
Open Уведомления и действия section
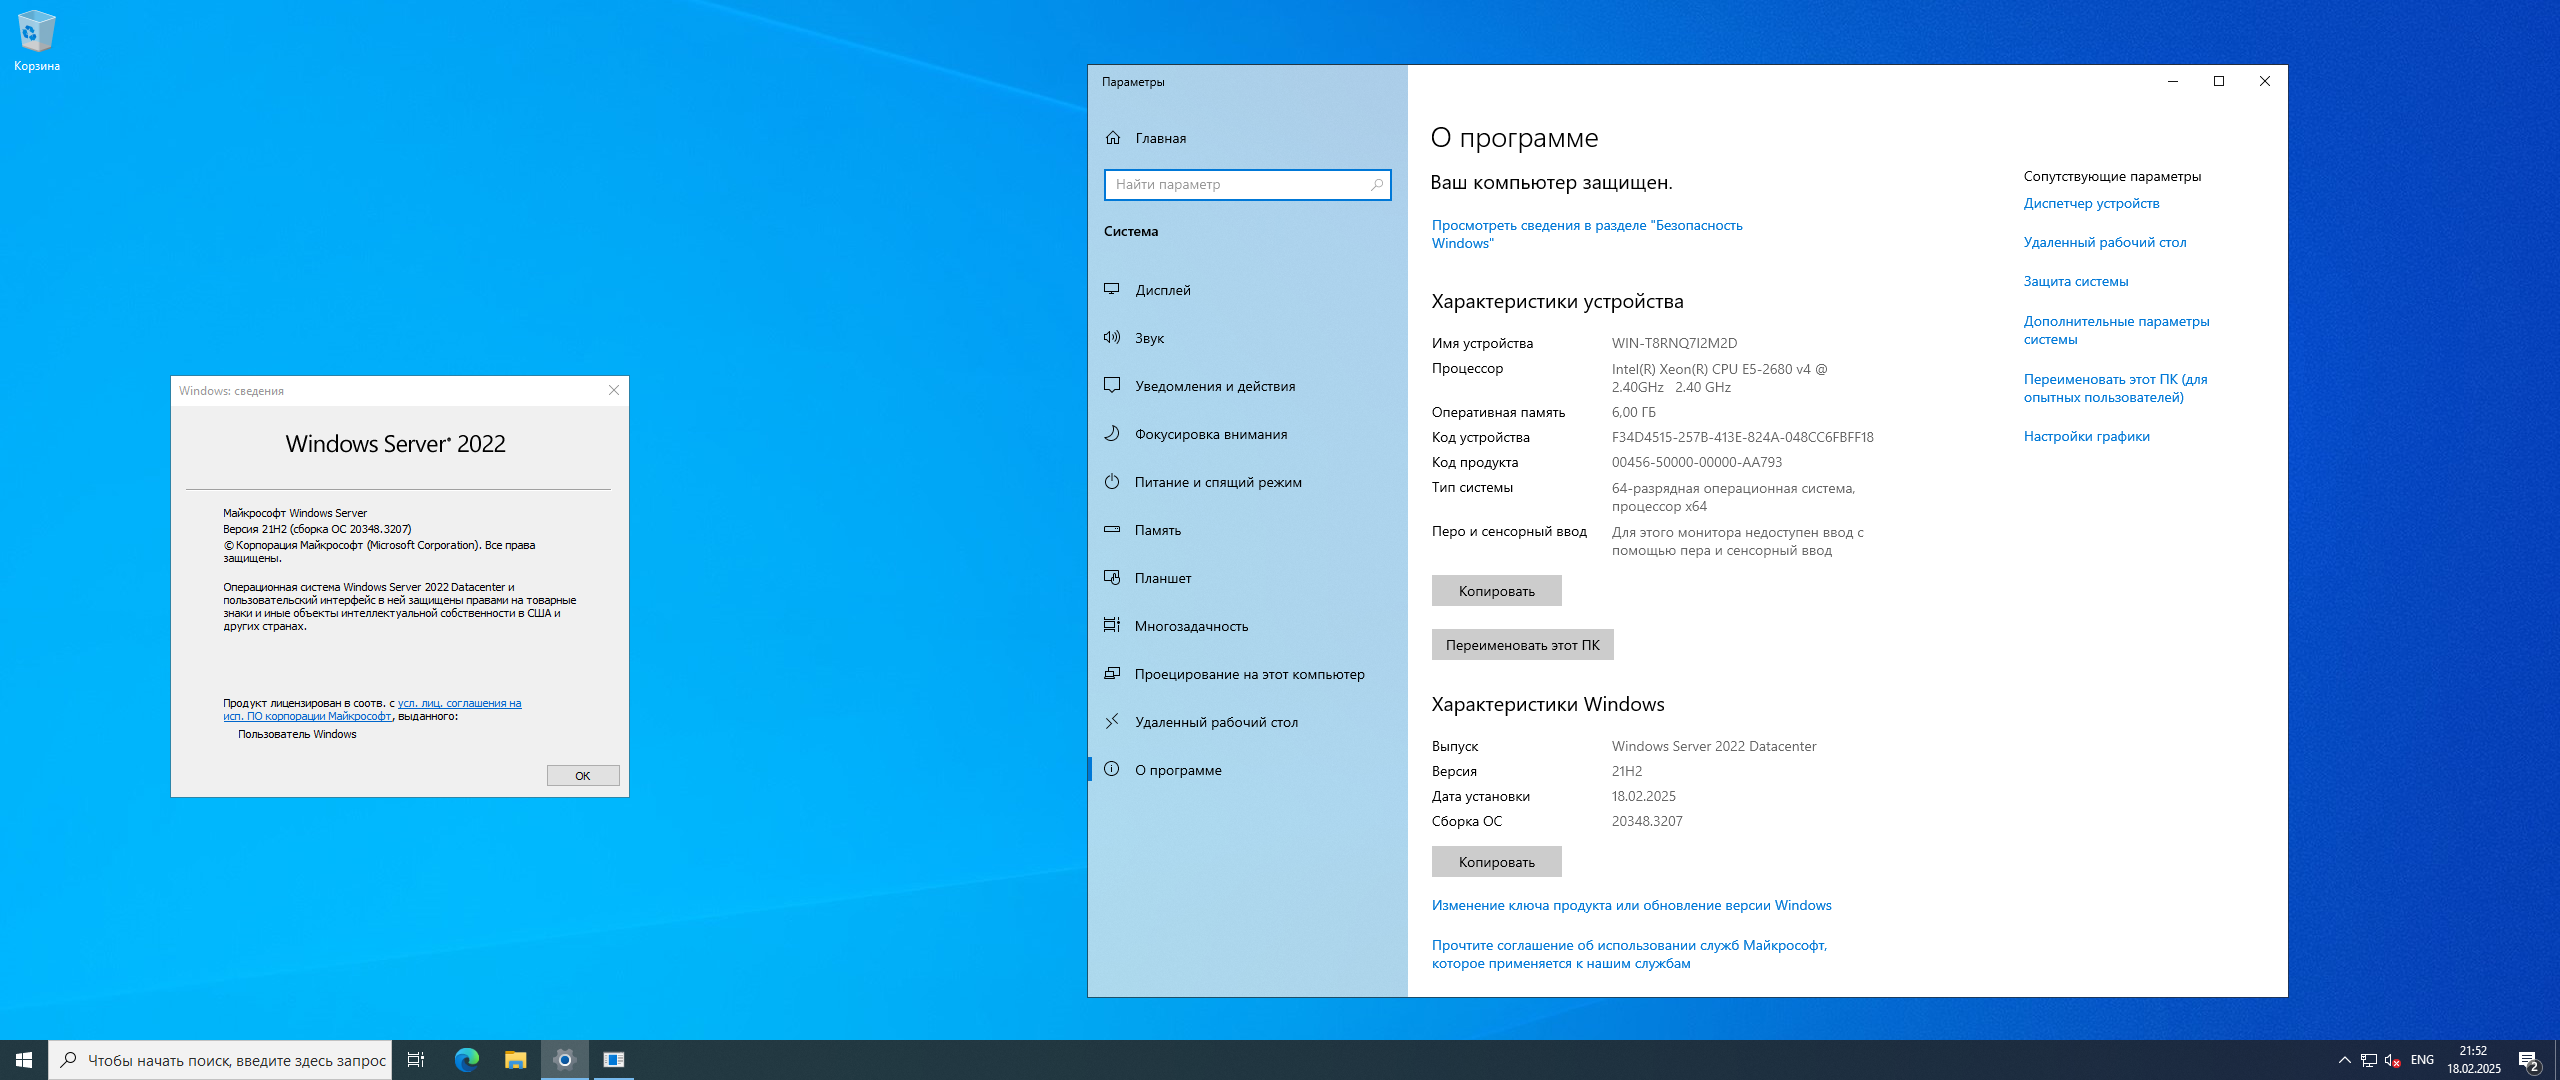click(x=1247, y=386)
